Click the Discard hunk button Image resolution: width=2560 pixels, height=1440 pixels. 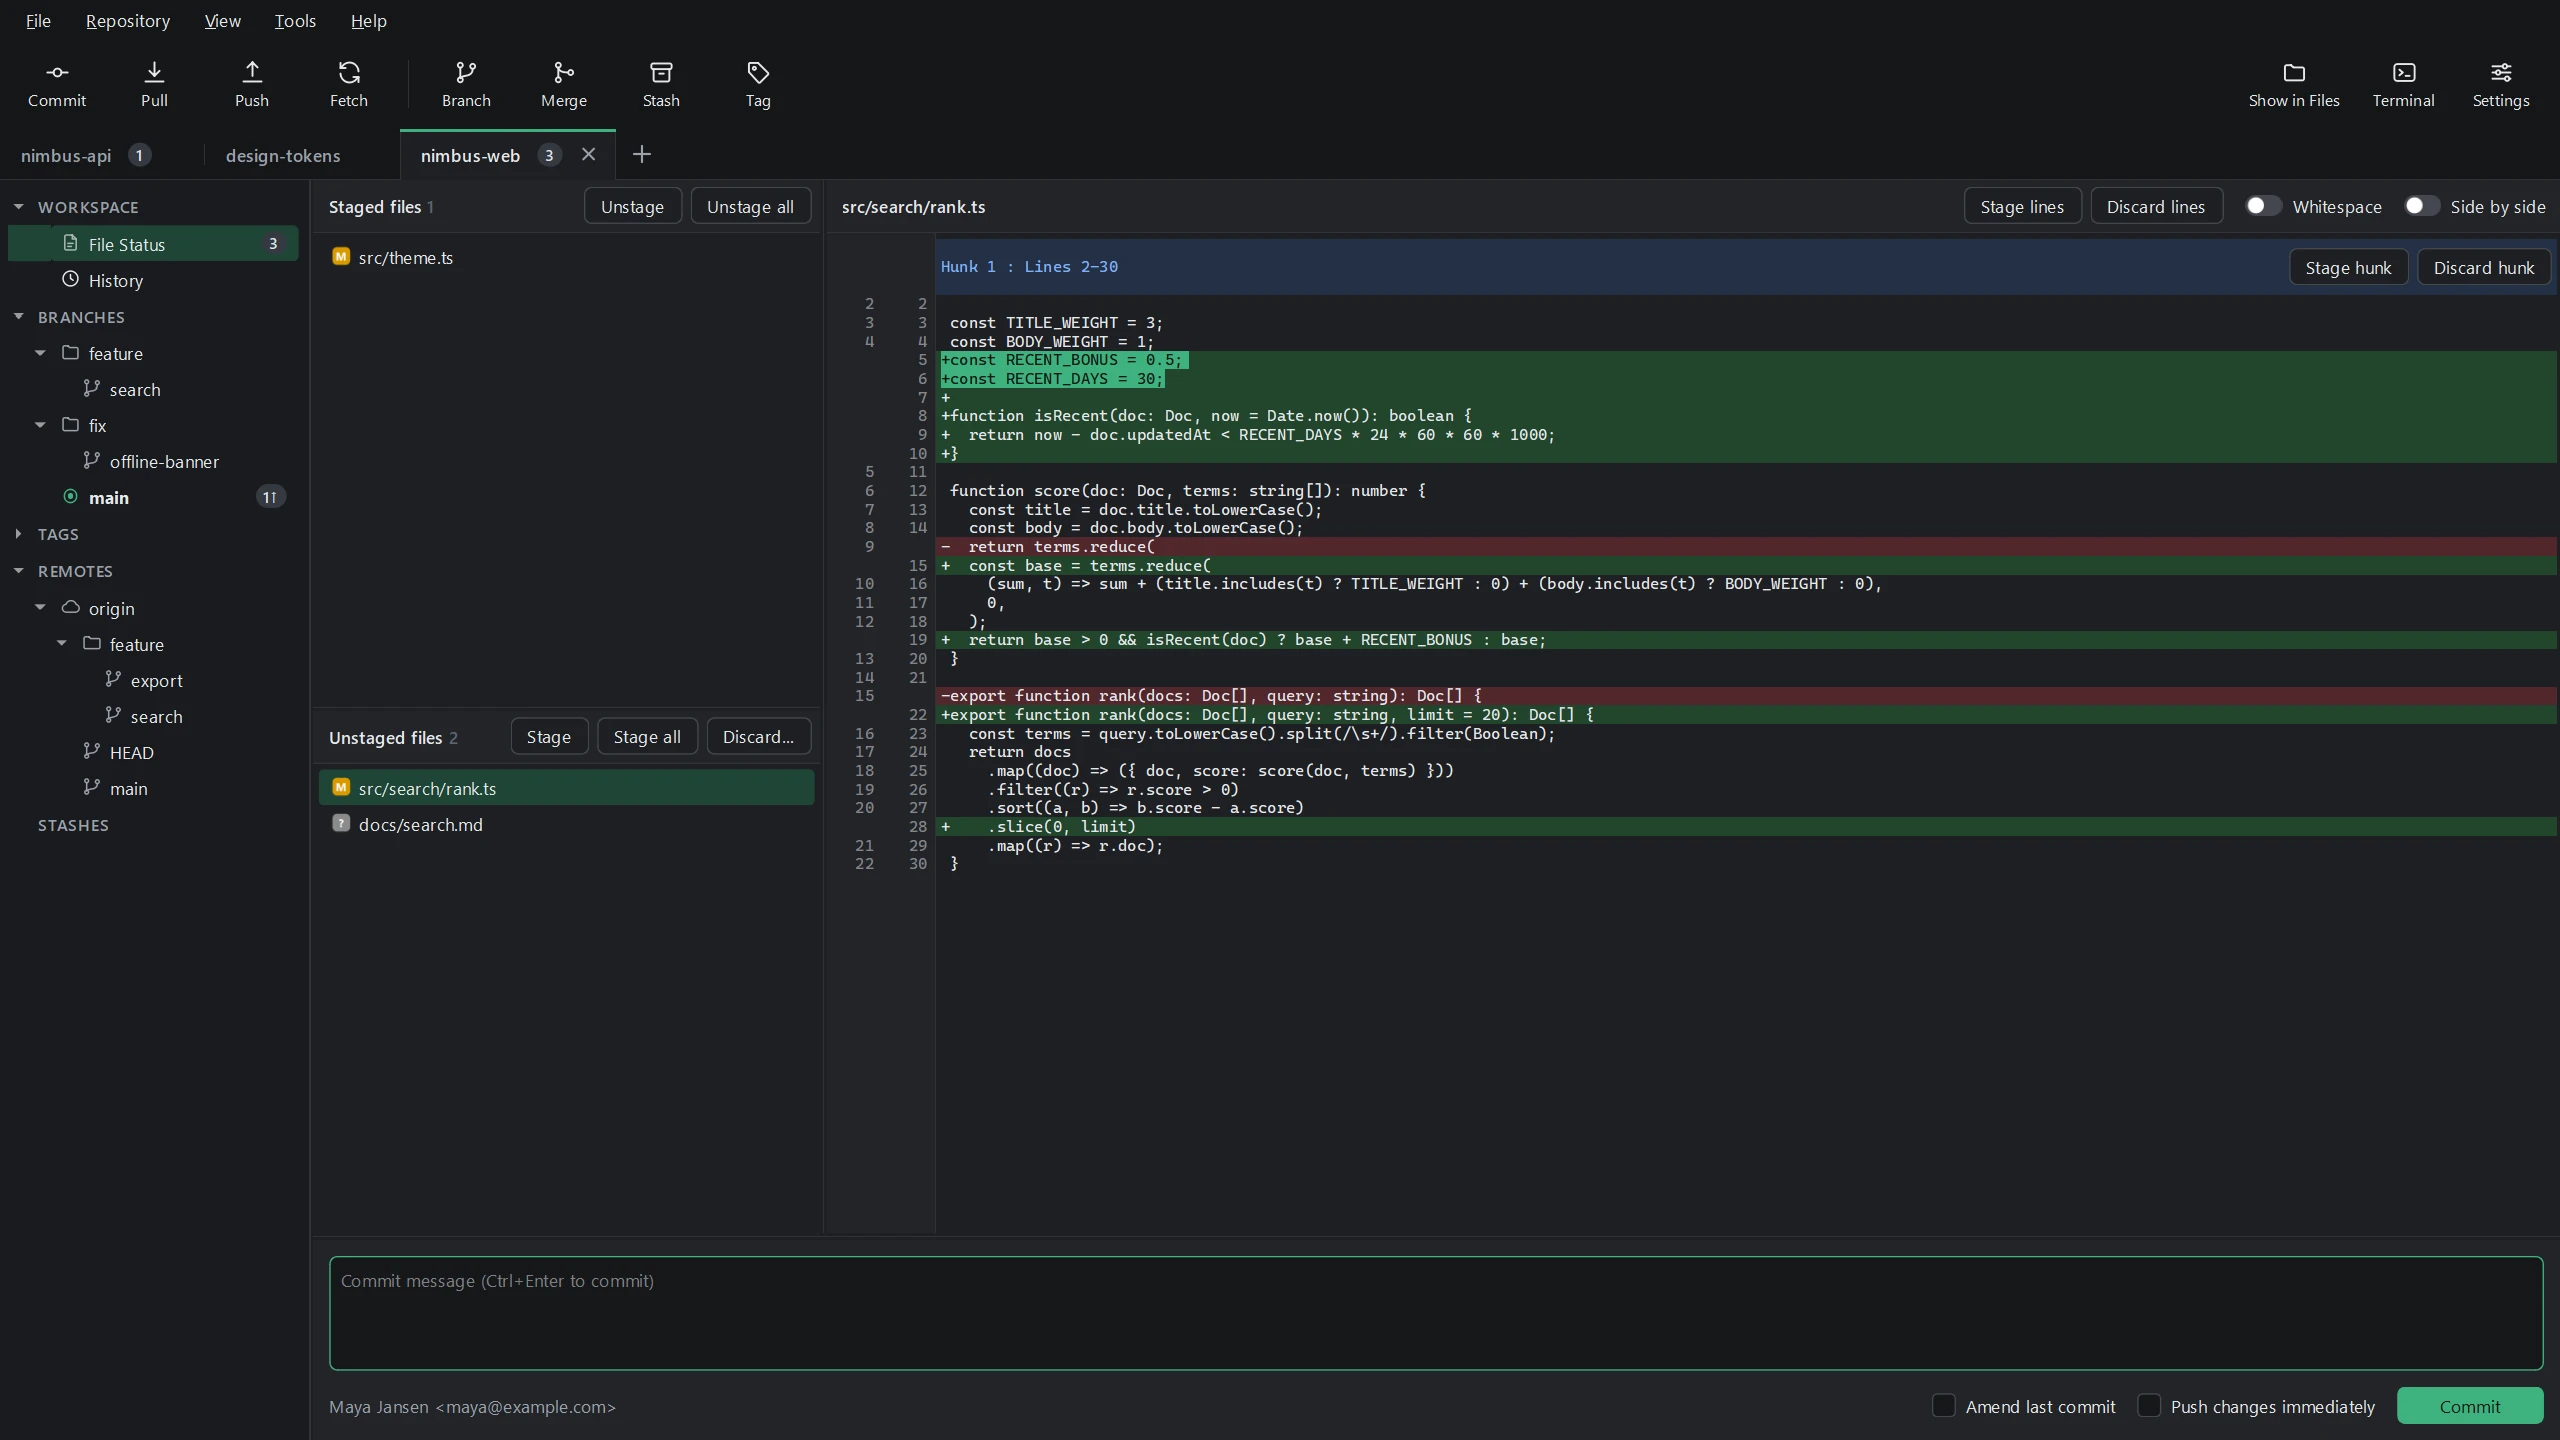[x=2484, y=267]
